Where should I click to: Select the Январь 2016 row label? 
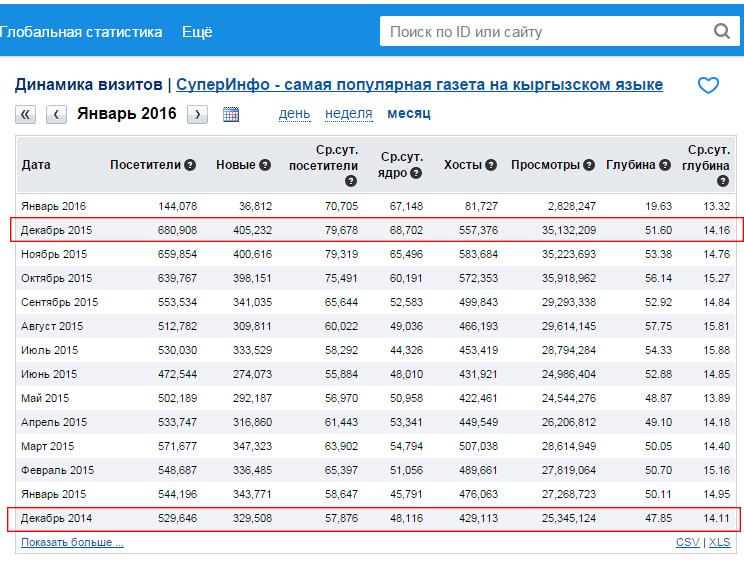click(54, 206)
